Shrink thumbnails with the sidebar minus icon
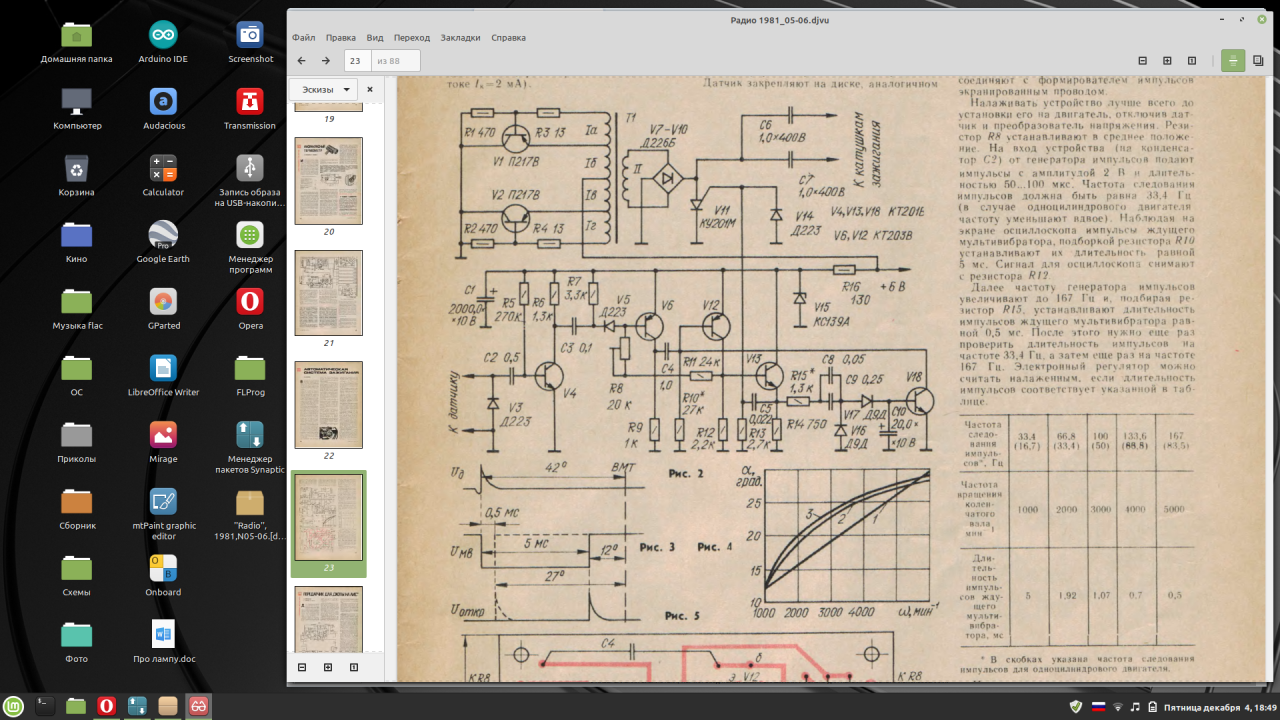This screenshot has height=720, width=1280. 302,667
